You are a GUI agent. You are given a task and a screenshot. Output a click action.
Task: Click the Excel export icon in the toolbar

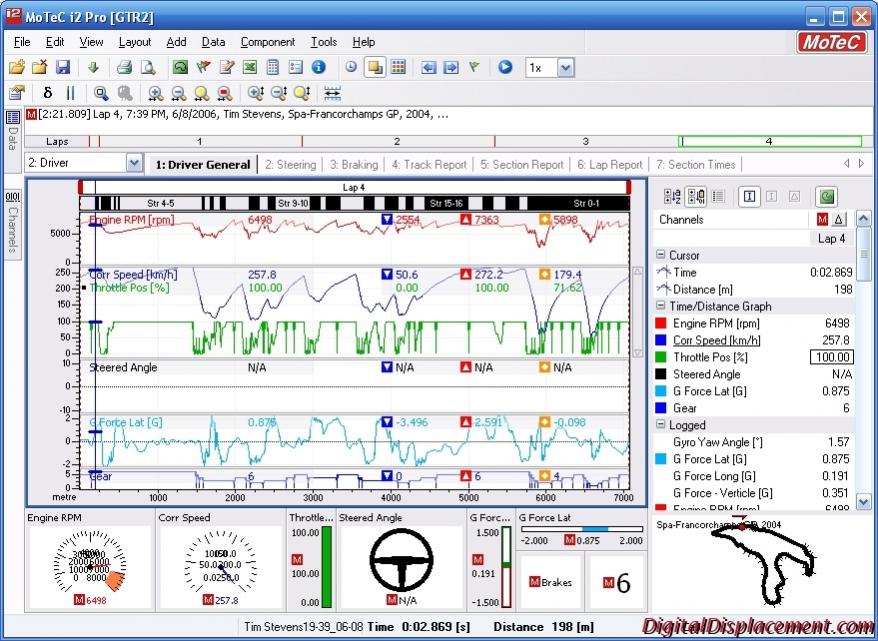pos(248,68)
